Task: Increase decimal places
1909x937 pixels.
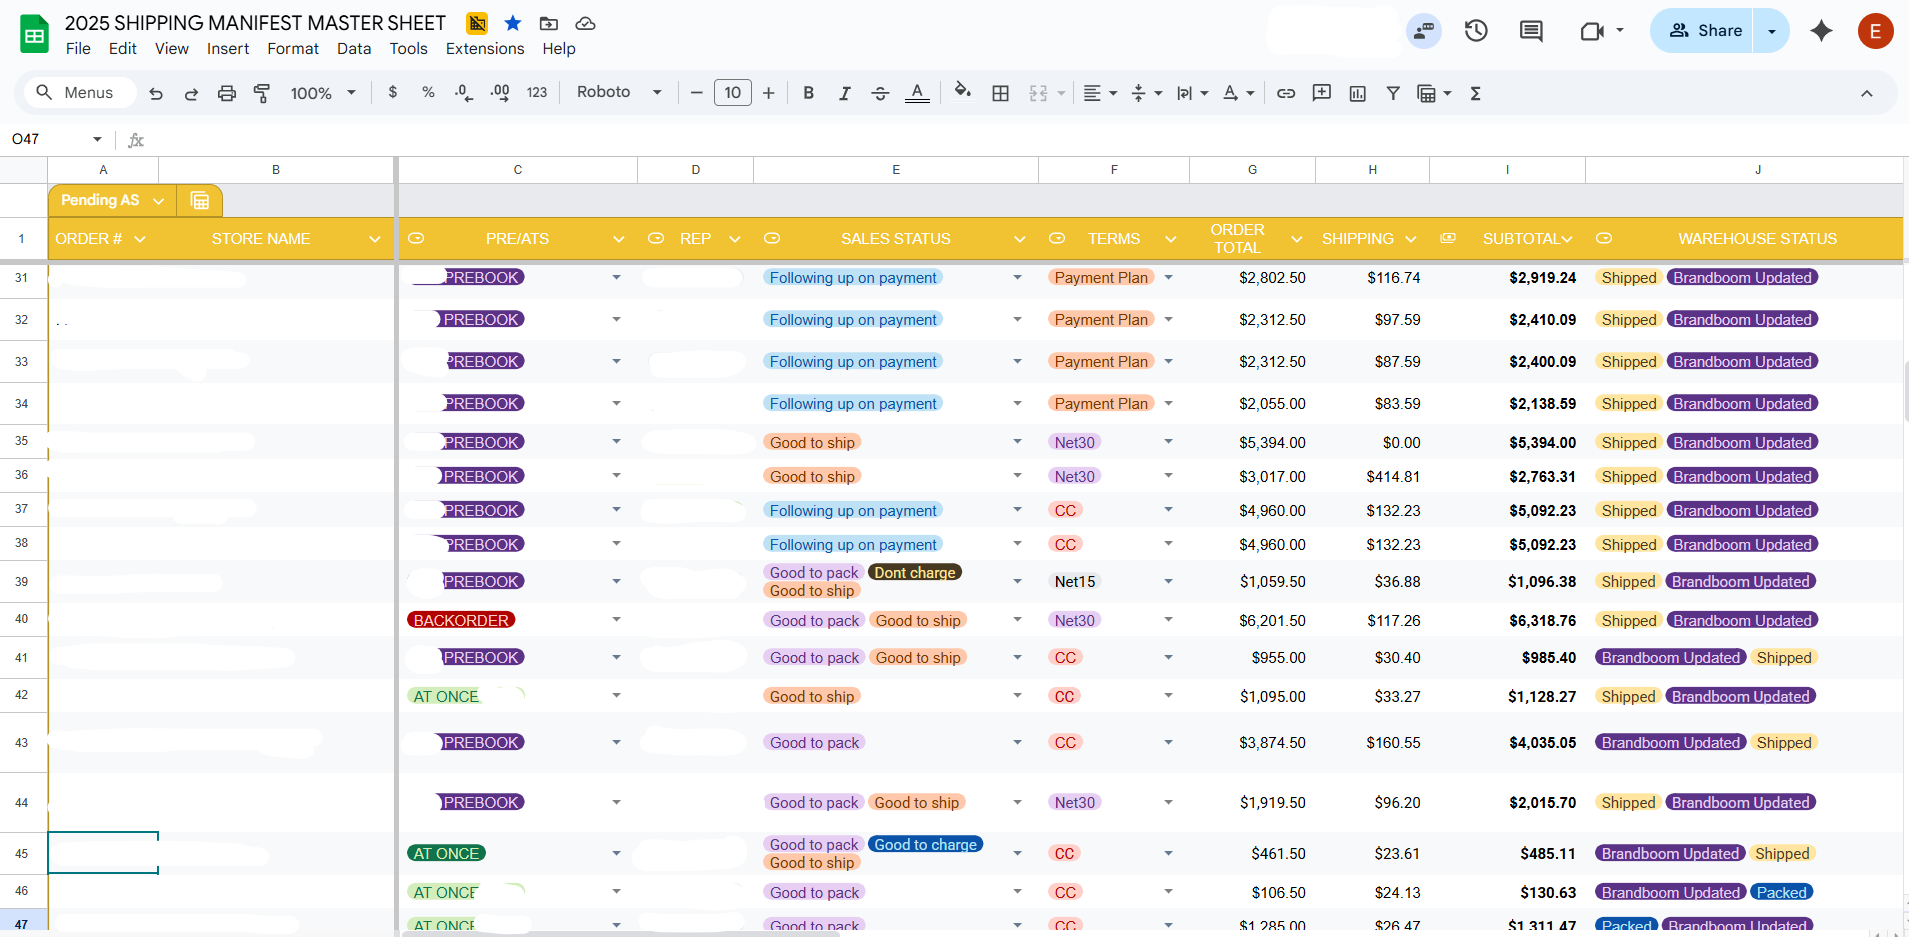Action: (500, 92)
